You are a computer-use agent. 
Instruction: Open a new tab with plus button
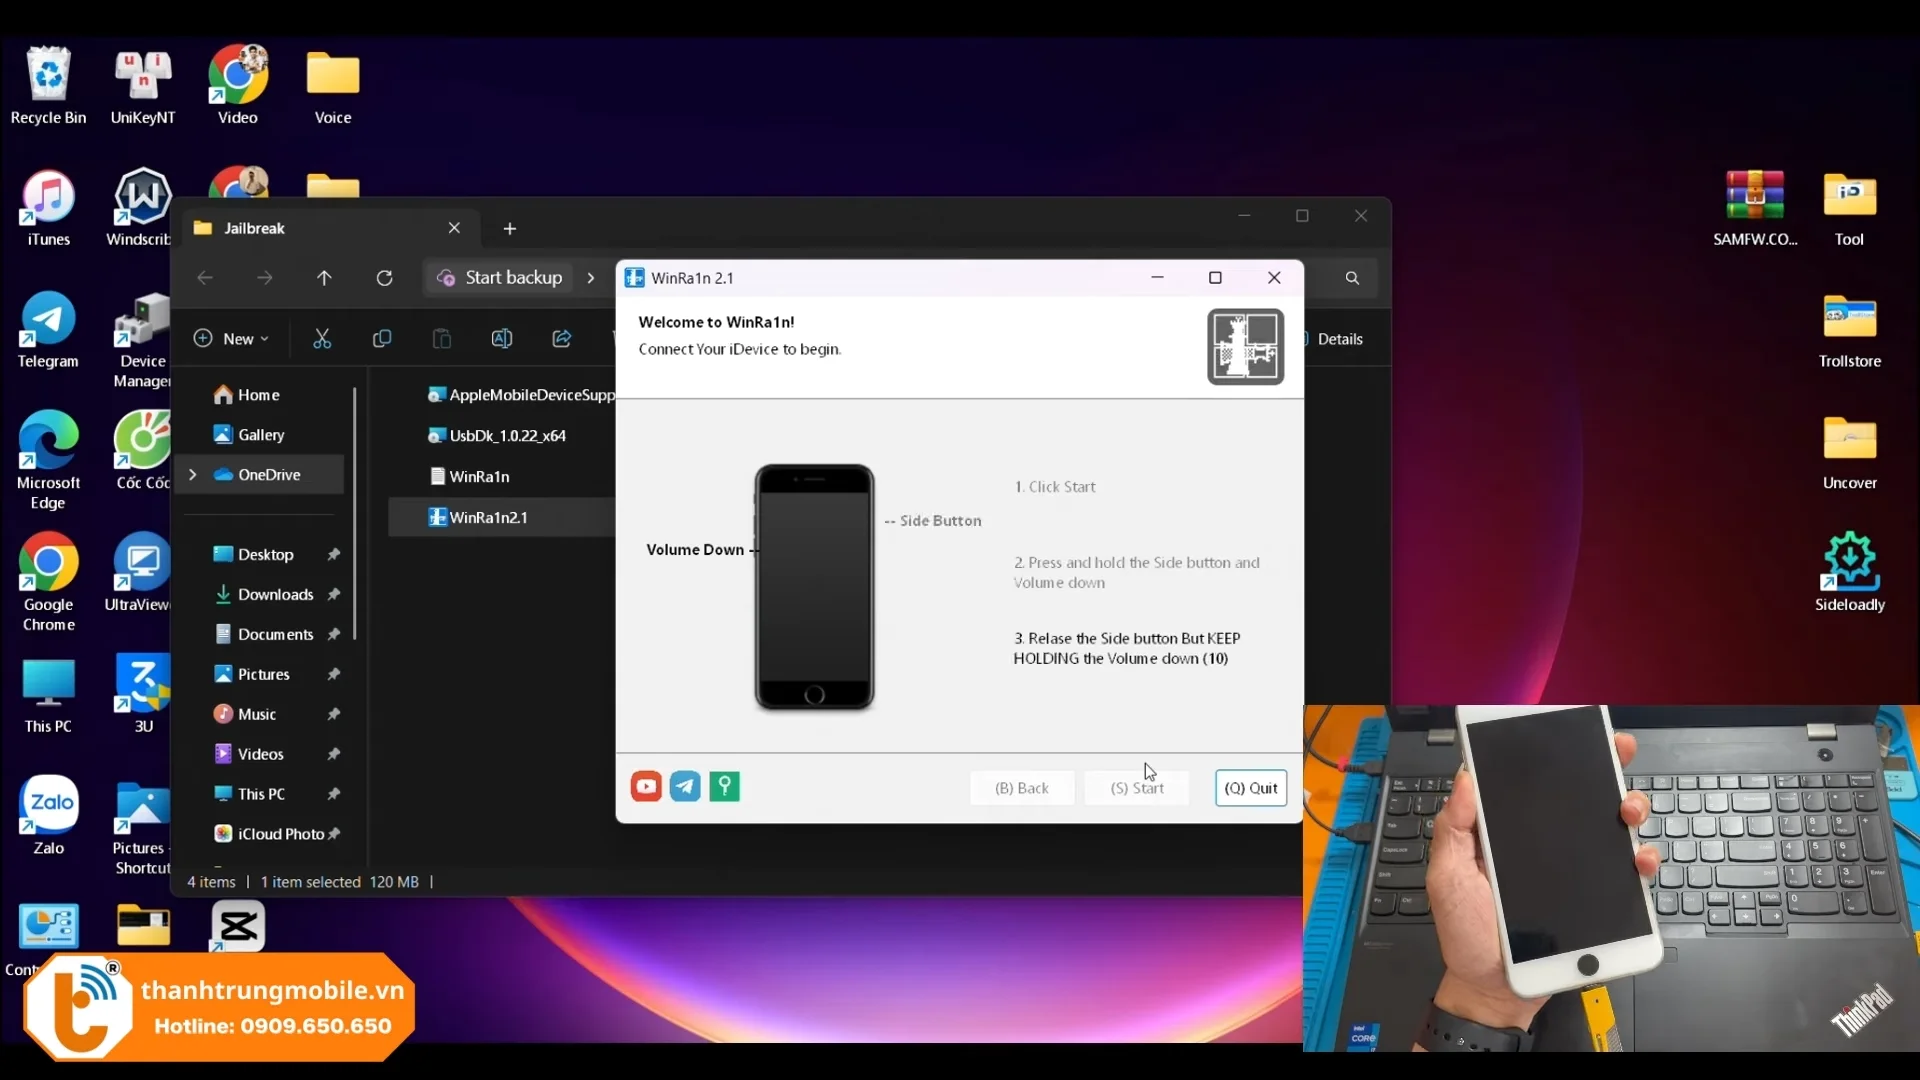coord(510,229)
